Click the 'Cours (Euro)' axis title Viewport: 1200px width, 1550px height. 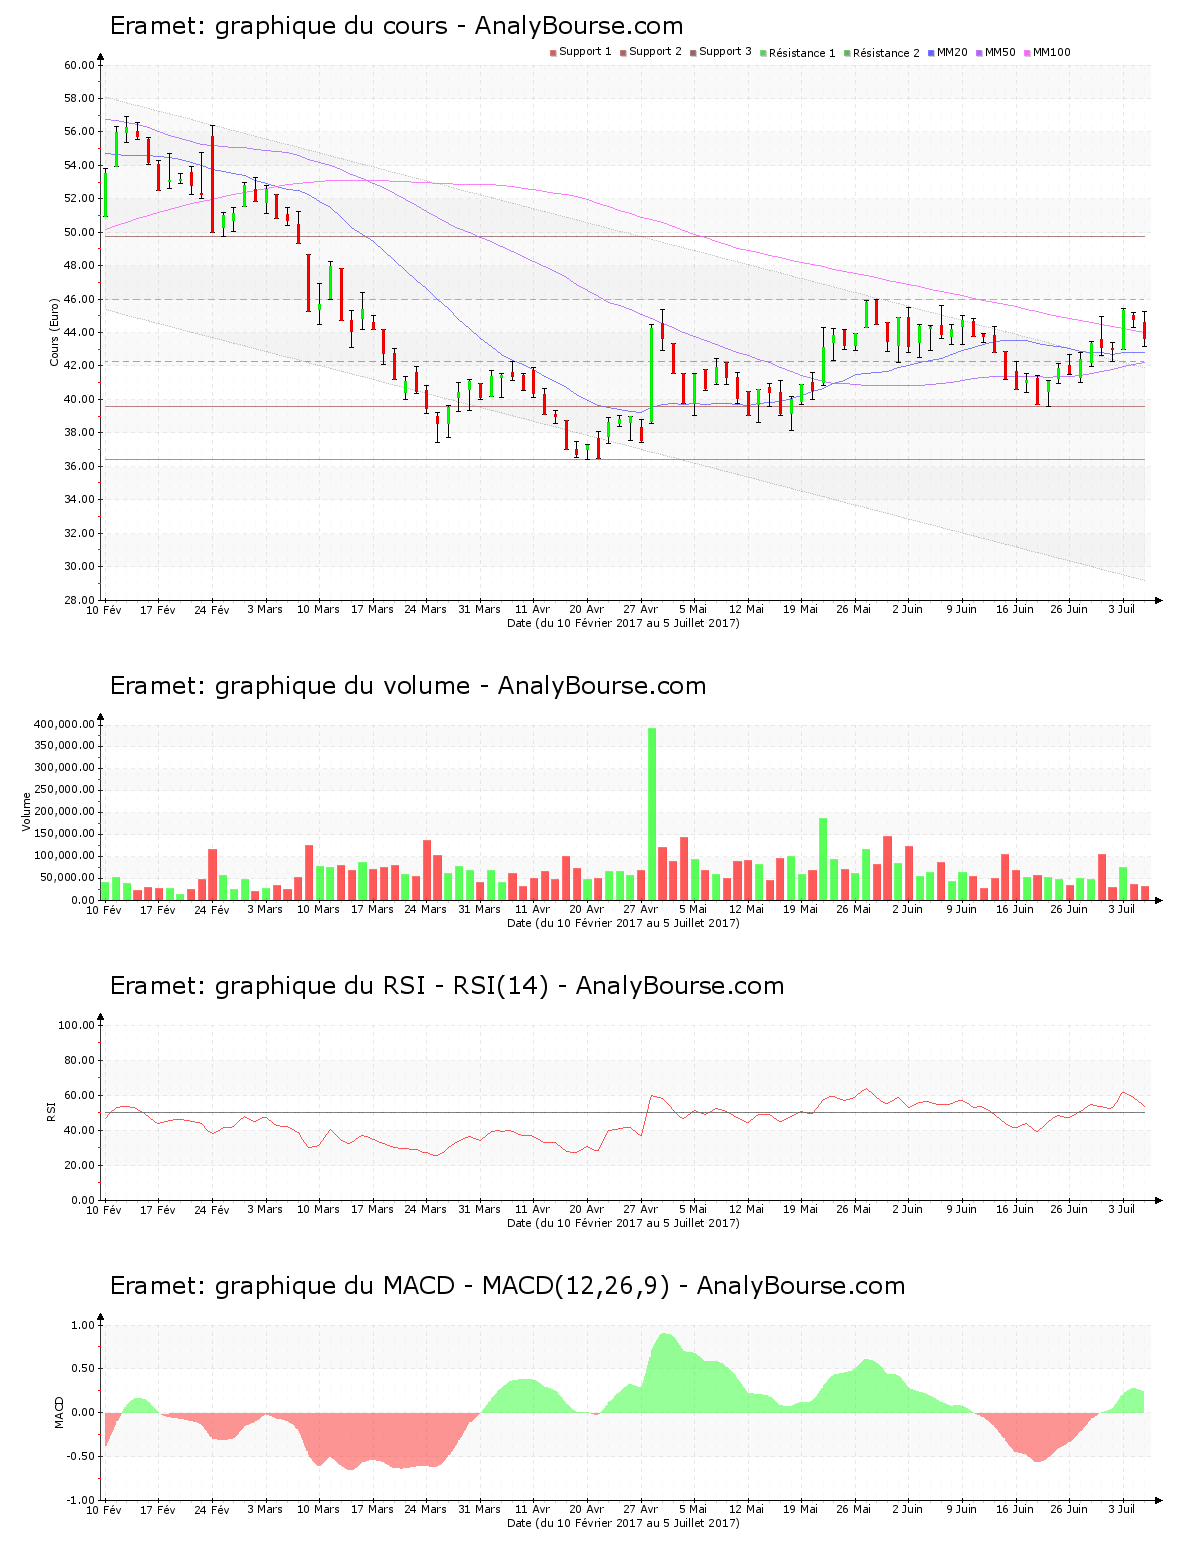[x=55, y=333]
